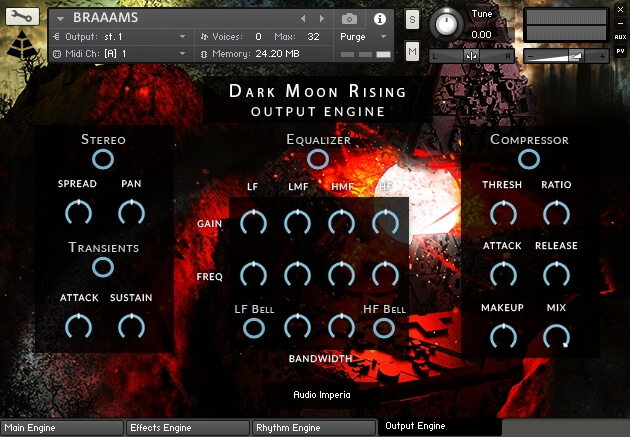Click the L-R pan slider

coord(471,56)
